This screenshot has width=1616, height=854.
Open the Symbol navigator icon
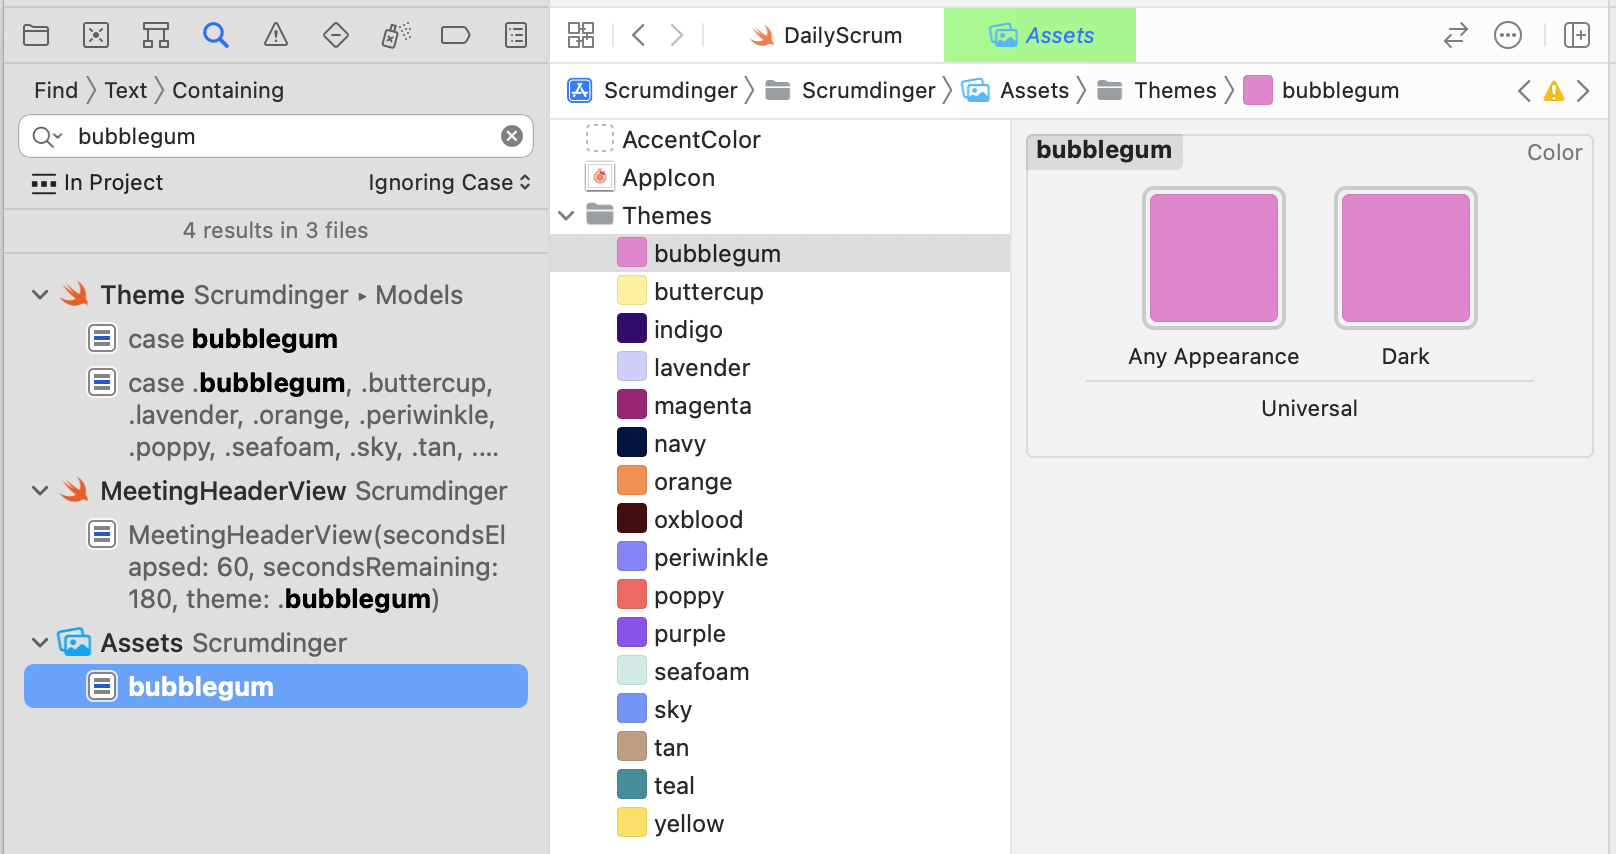(156, 36)
